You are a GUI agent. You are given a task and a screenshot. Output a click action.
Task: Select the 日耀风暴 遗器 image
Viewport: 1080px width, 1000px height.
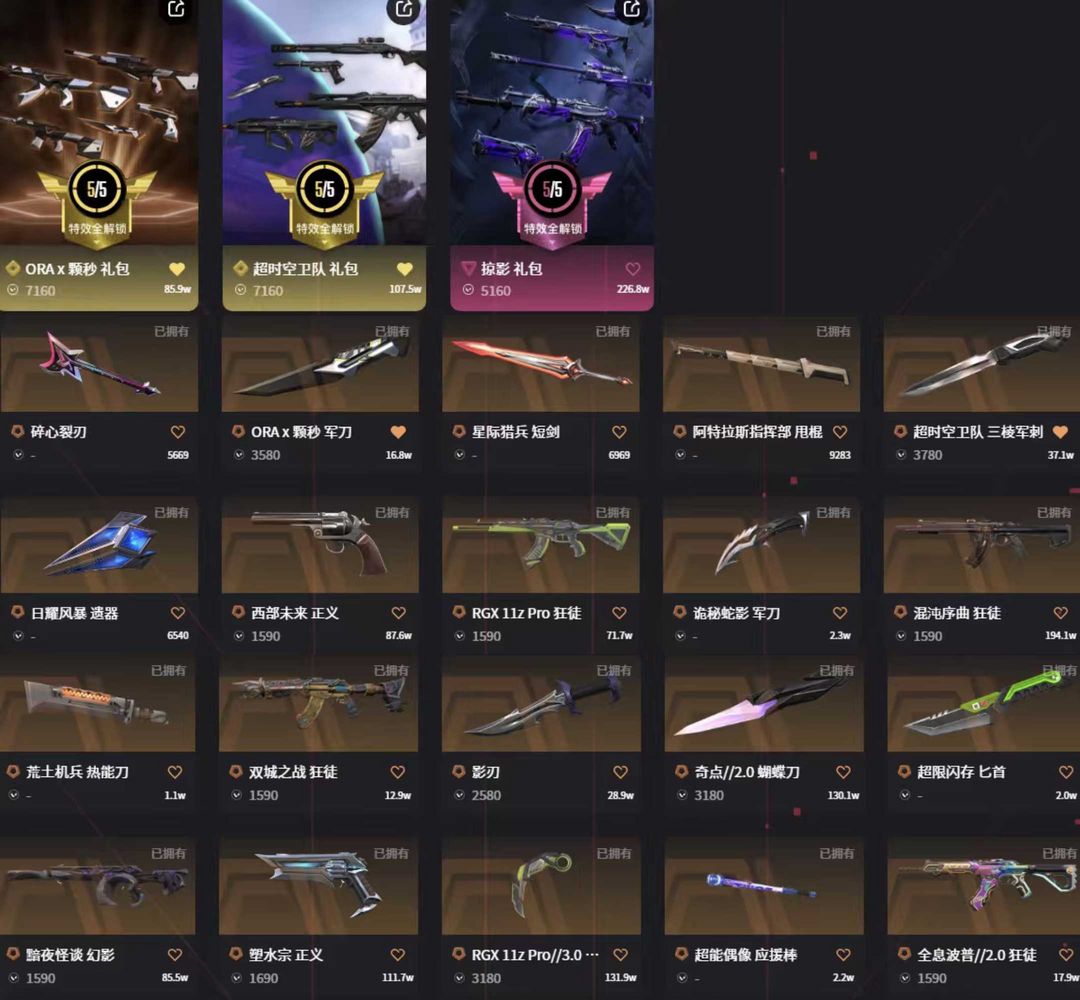click(99, 545)
